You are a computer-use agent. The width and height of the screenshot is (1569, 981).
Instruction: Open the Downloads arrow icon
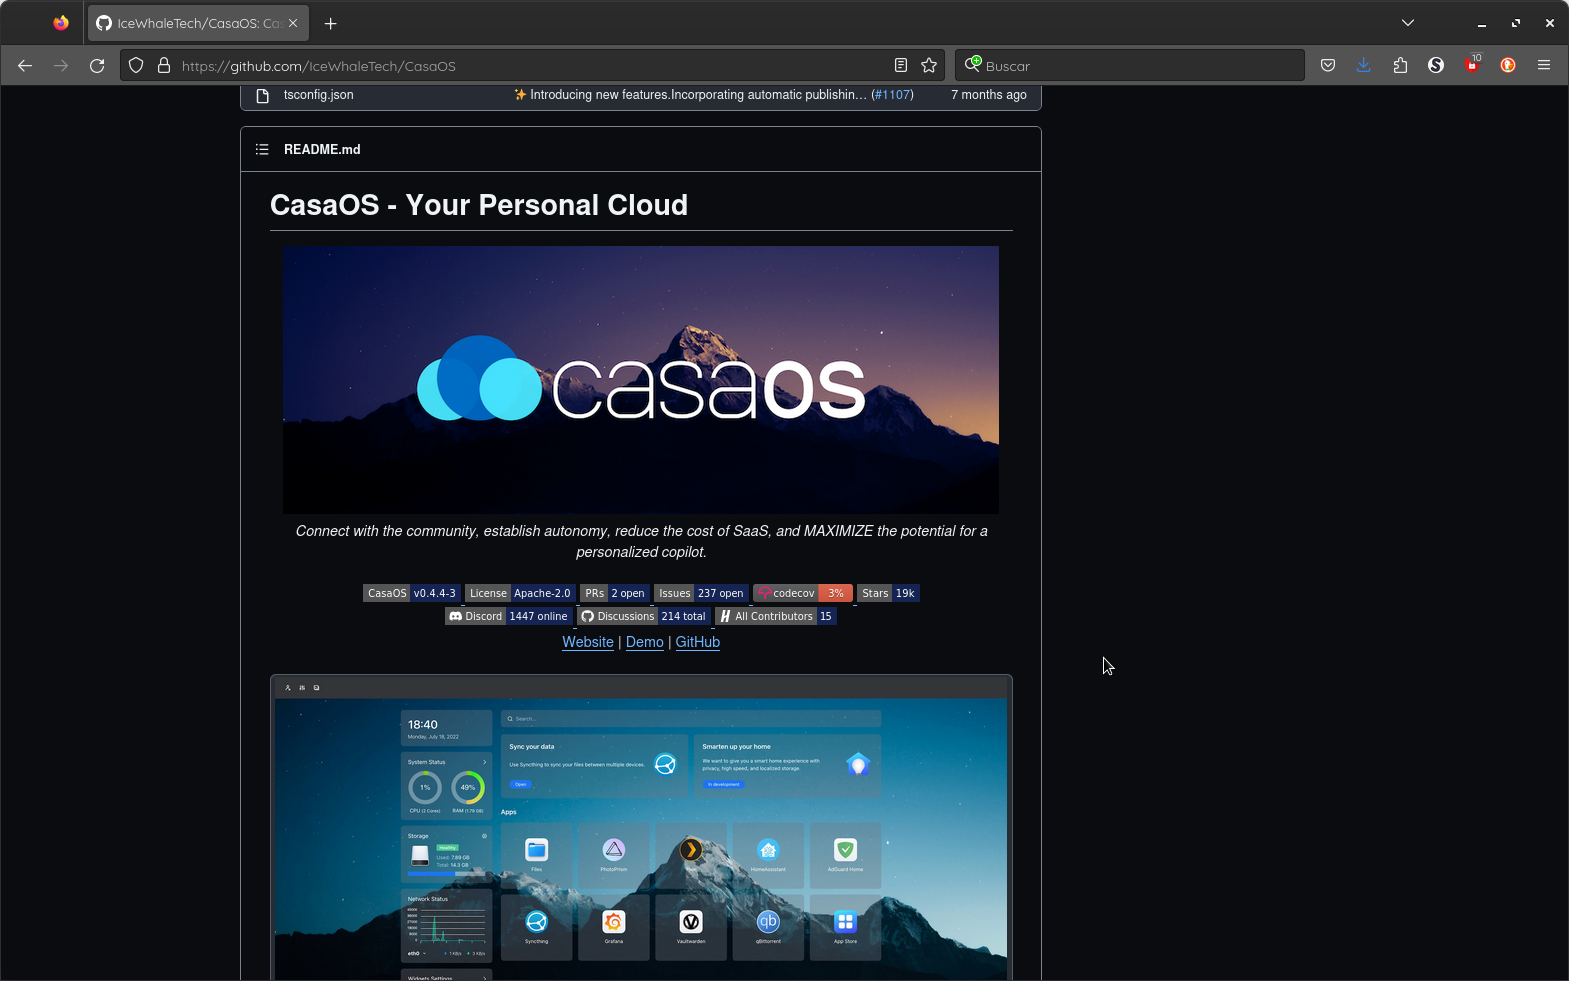tap(1364, 66)
